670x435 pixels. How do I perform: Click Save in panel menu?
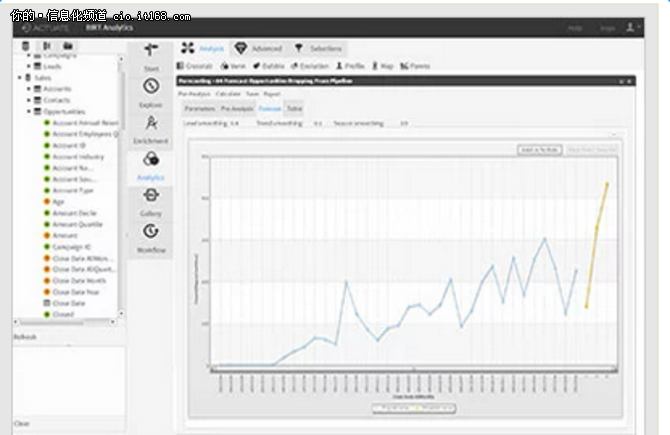[253, 94]
